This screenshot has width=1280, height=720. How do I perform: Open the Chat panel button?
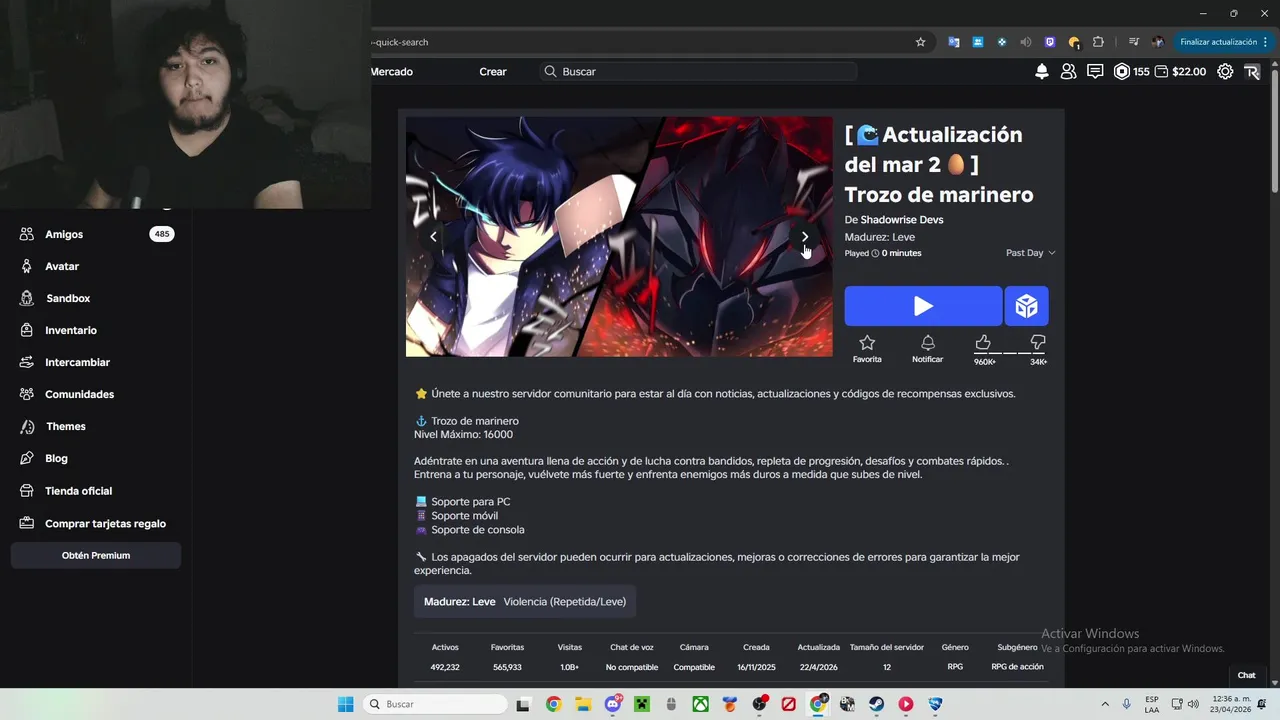1246,675
